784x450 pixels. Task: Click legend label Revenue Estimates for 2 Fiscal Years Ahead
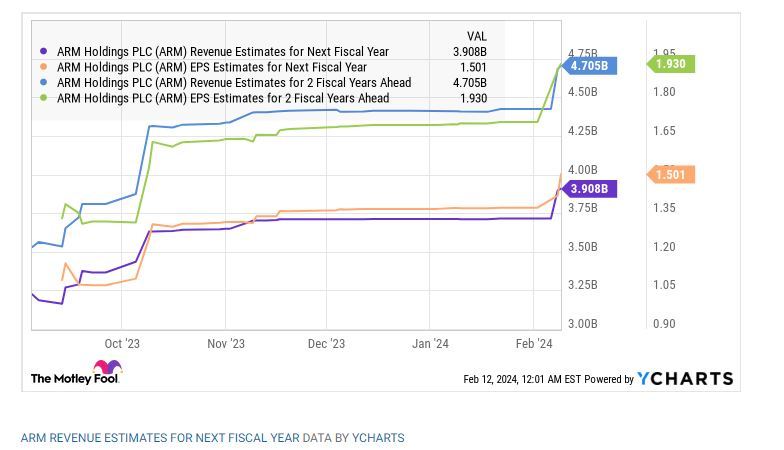(x=234, y=83)
